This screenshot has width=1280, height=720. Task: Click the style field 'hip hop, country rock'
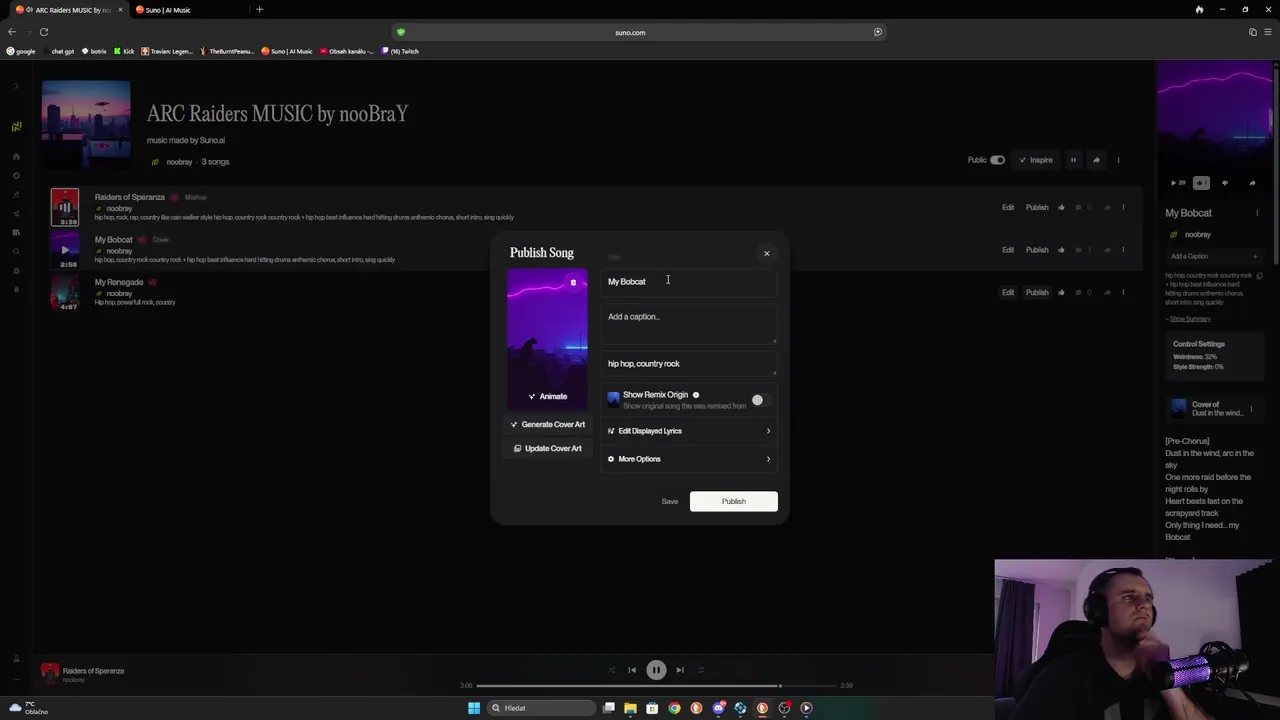pyautogui.click(x=690, y=364)
